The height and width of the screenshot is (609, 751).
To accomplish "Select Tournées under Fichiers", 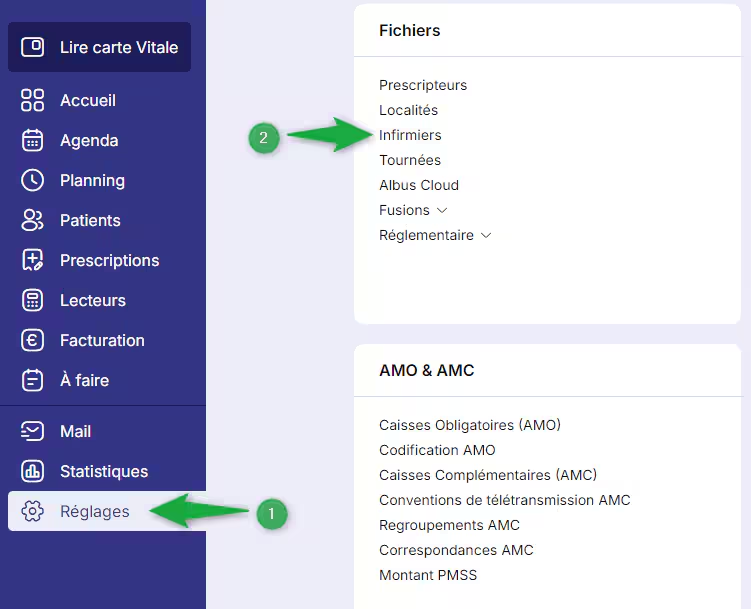I will (x=410, y=160).
